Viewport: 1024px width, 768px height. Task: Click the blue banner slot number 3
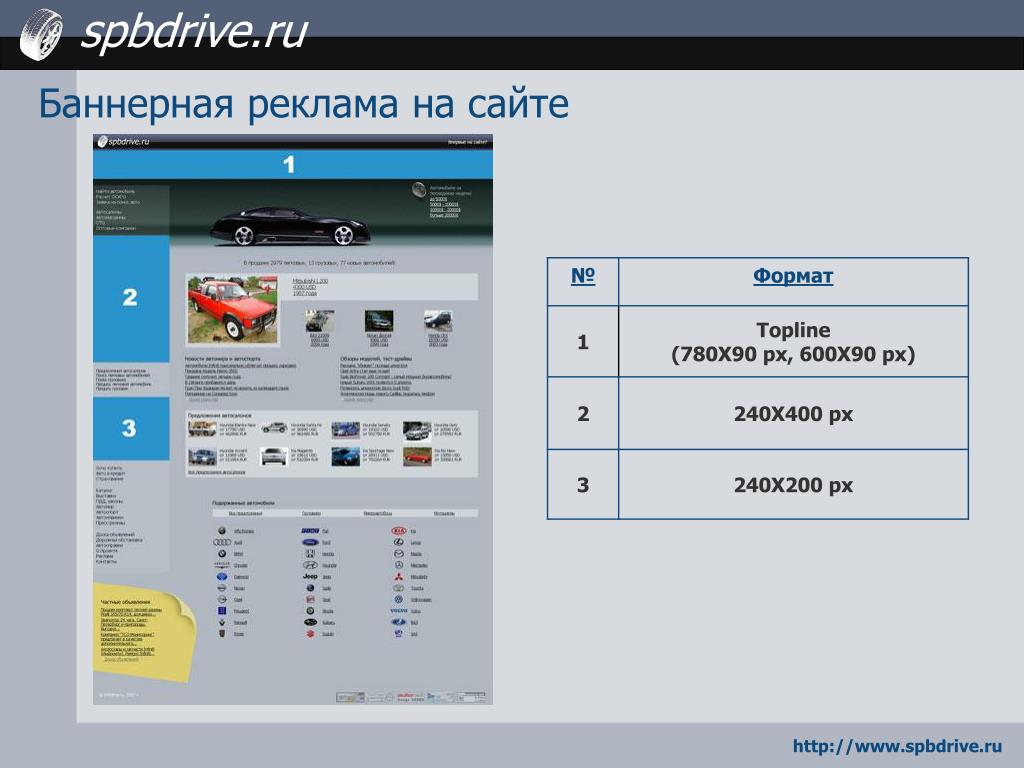[x=131, y=428]
